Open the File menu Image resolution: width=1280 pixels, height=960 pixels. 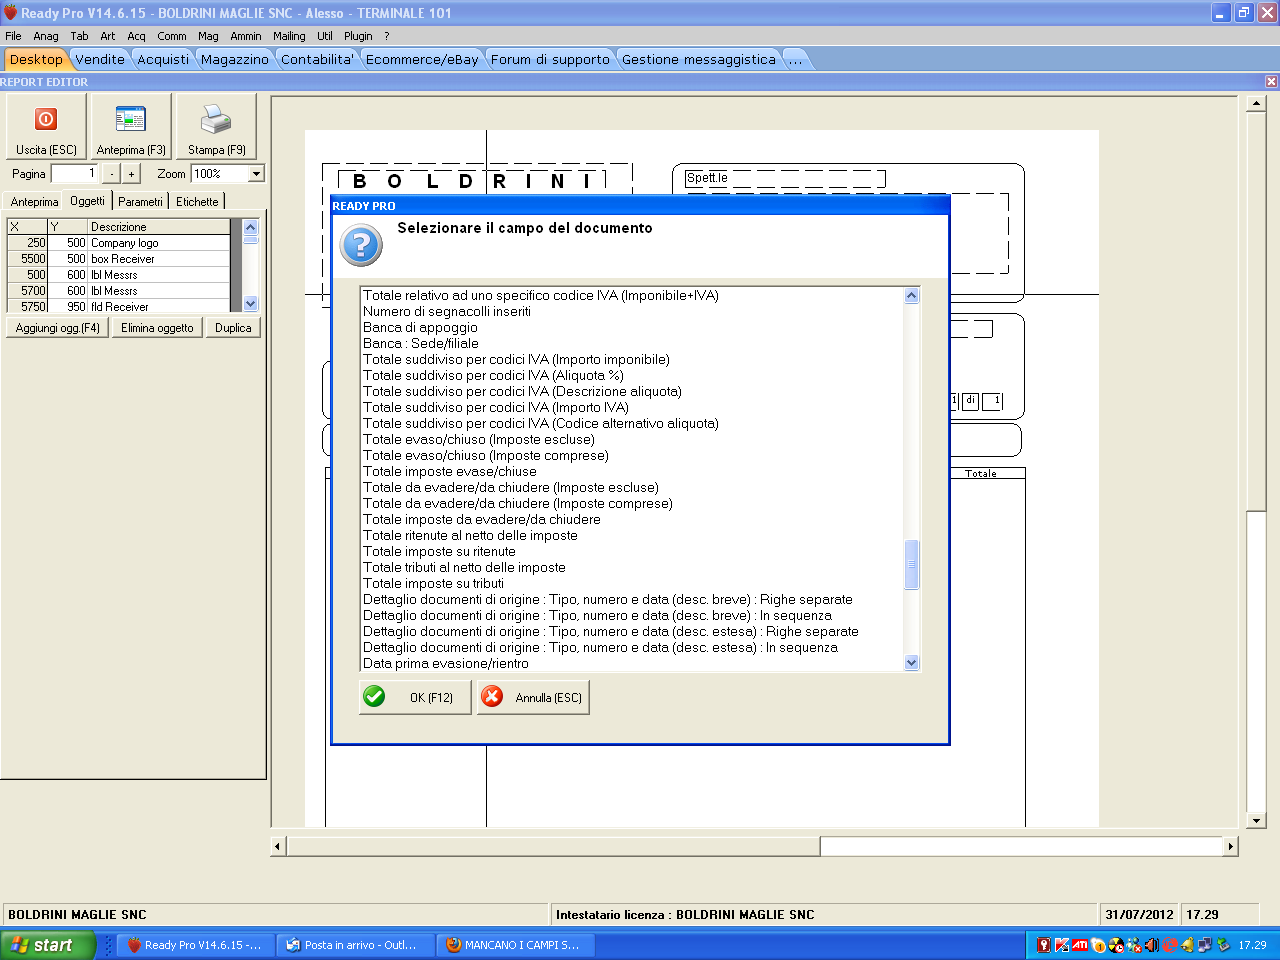pyautogui.click(x=13, y=36)
